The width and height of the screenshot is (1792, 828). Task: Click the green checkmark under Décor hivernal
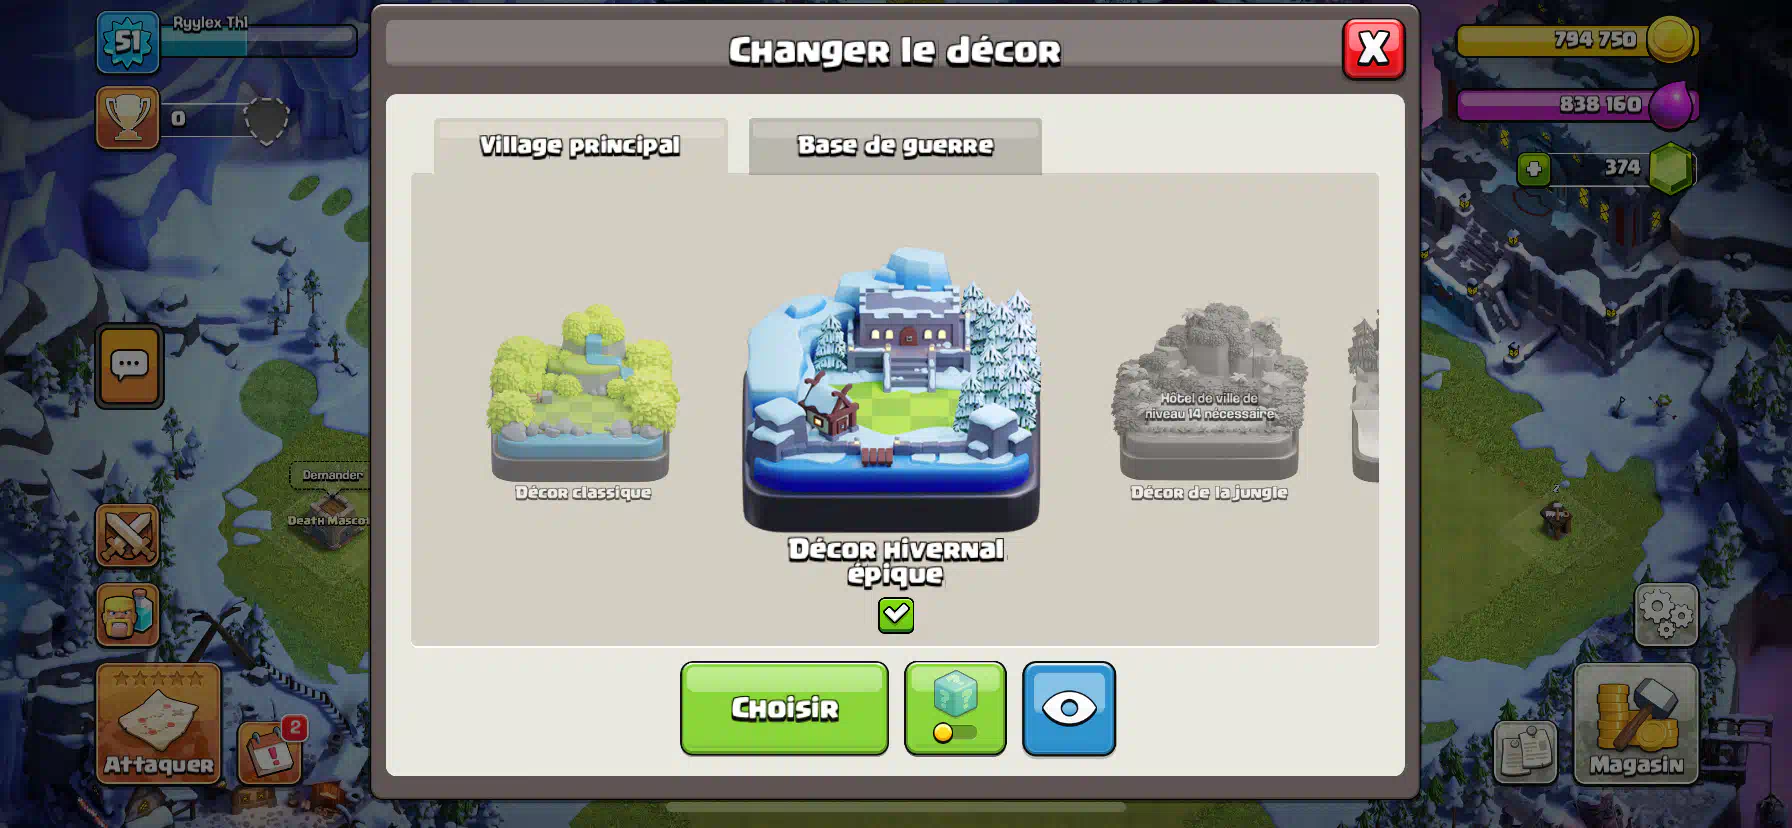[896, 614]
